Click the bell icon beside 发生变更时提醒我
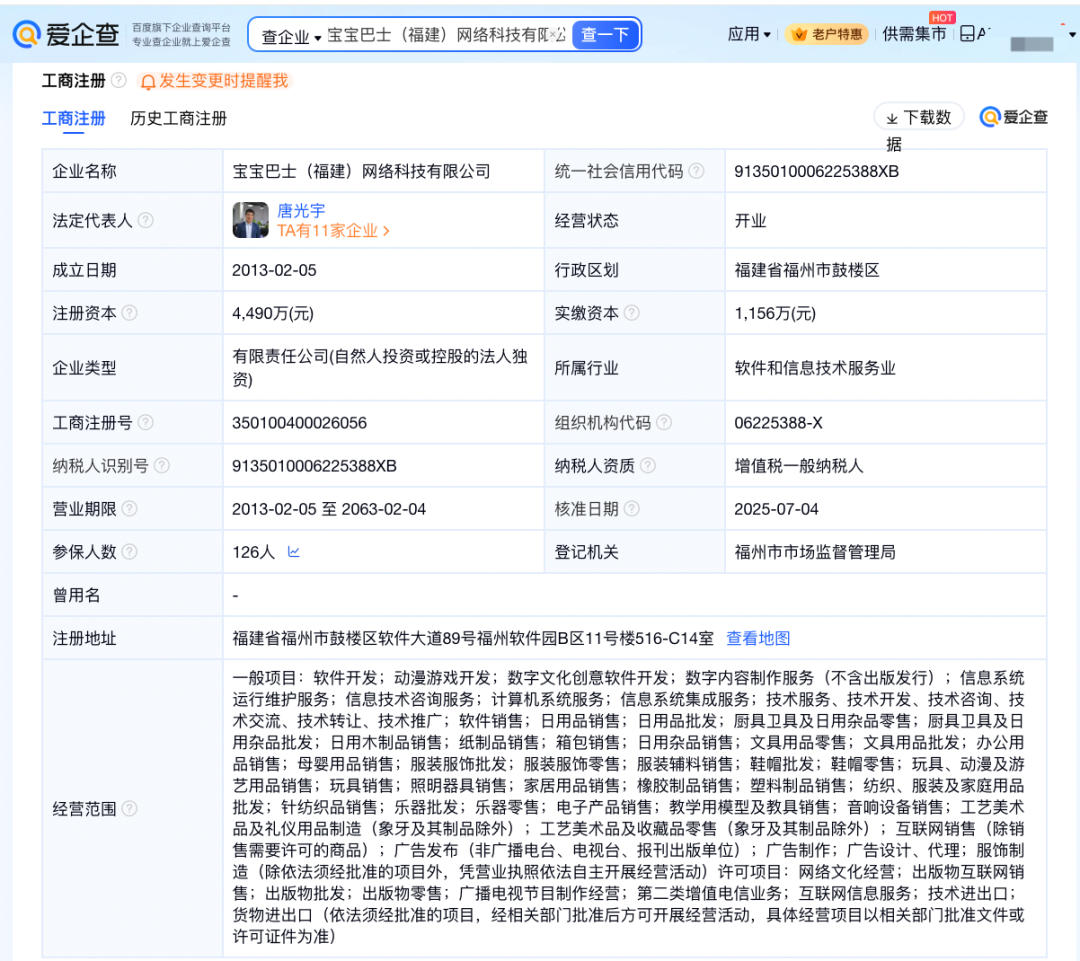The height and width of the screenshot is (961, 1080). [x=148, y=81]
